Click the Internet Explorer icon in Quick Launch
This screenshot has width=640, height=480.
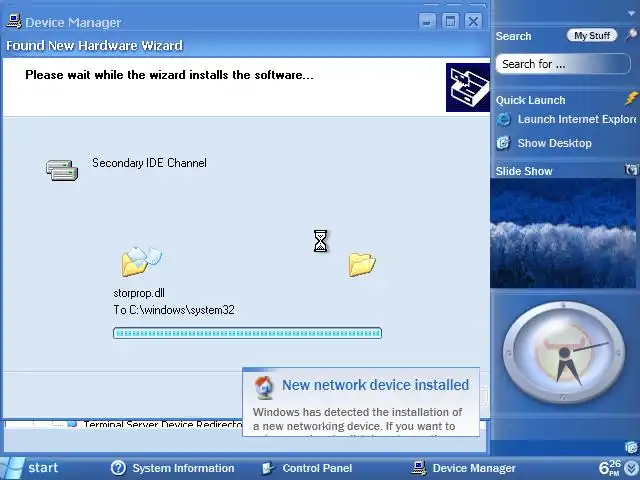tap(504, 119)
